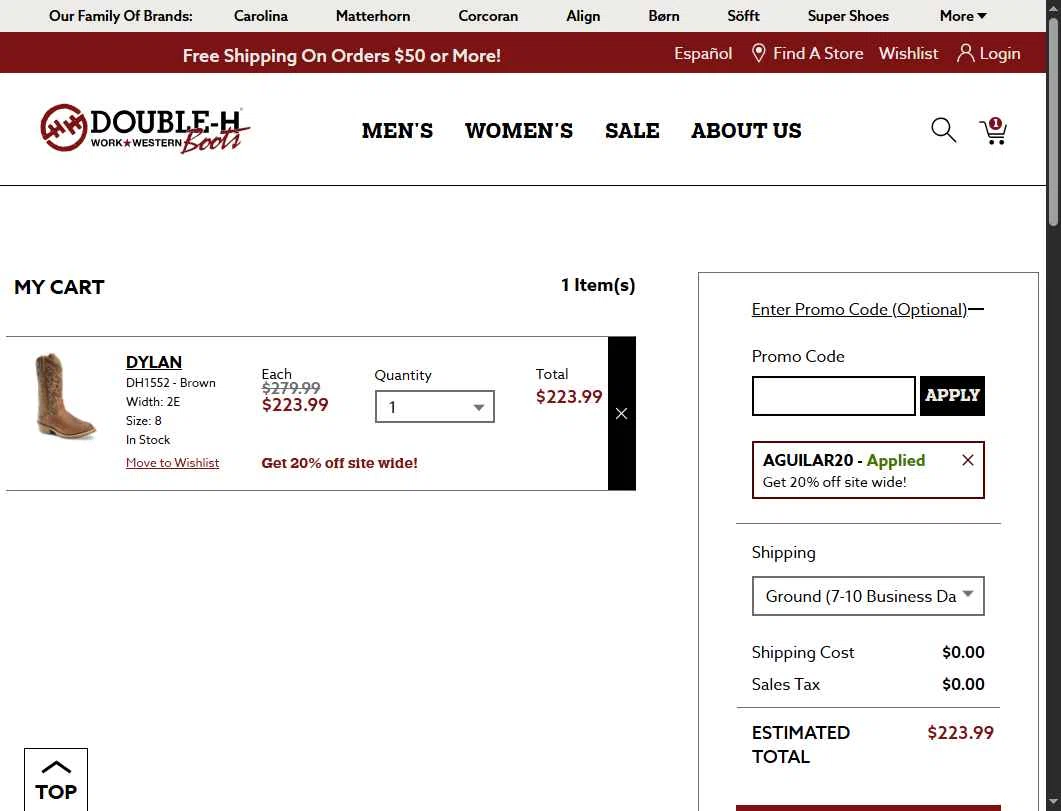The width and height of the screenshot is (1061, 811).
Task: Go to Söfft brand site
Action: pyautogui.click(x=743, y=16)
